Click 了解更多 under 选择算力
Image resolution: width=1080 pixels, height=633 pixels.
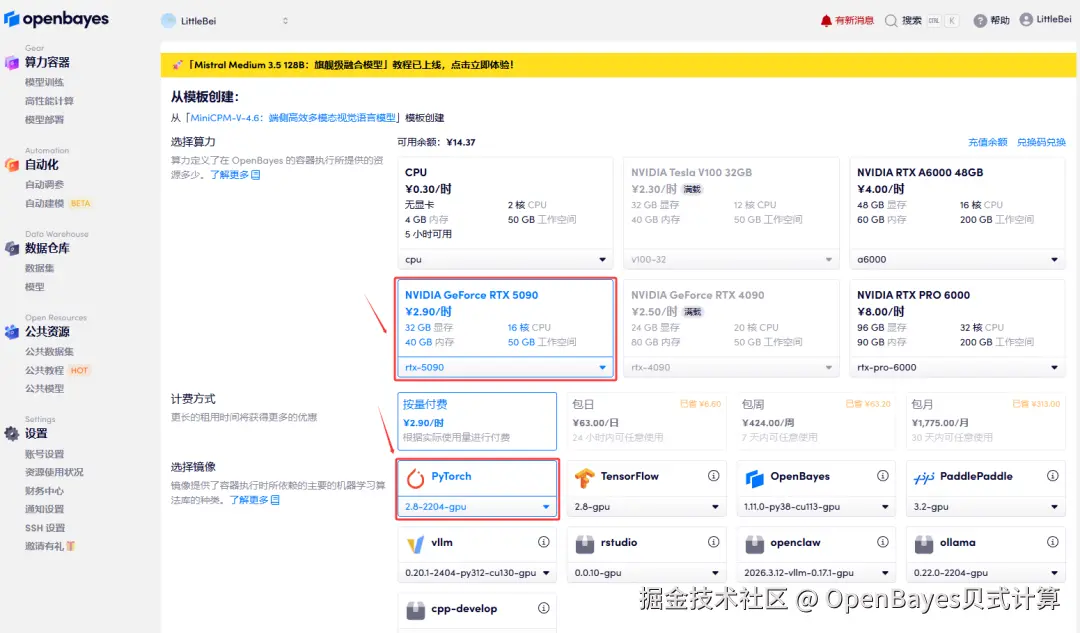click(235, 175)
